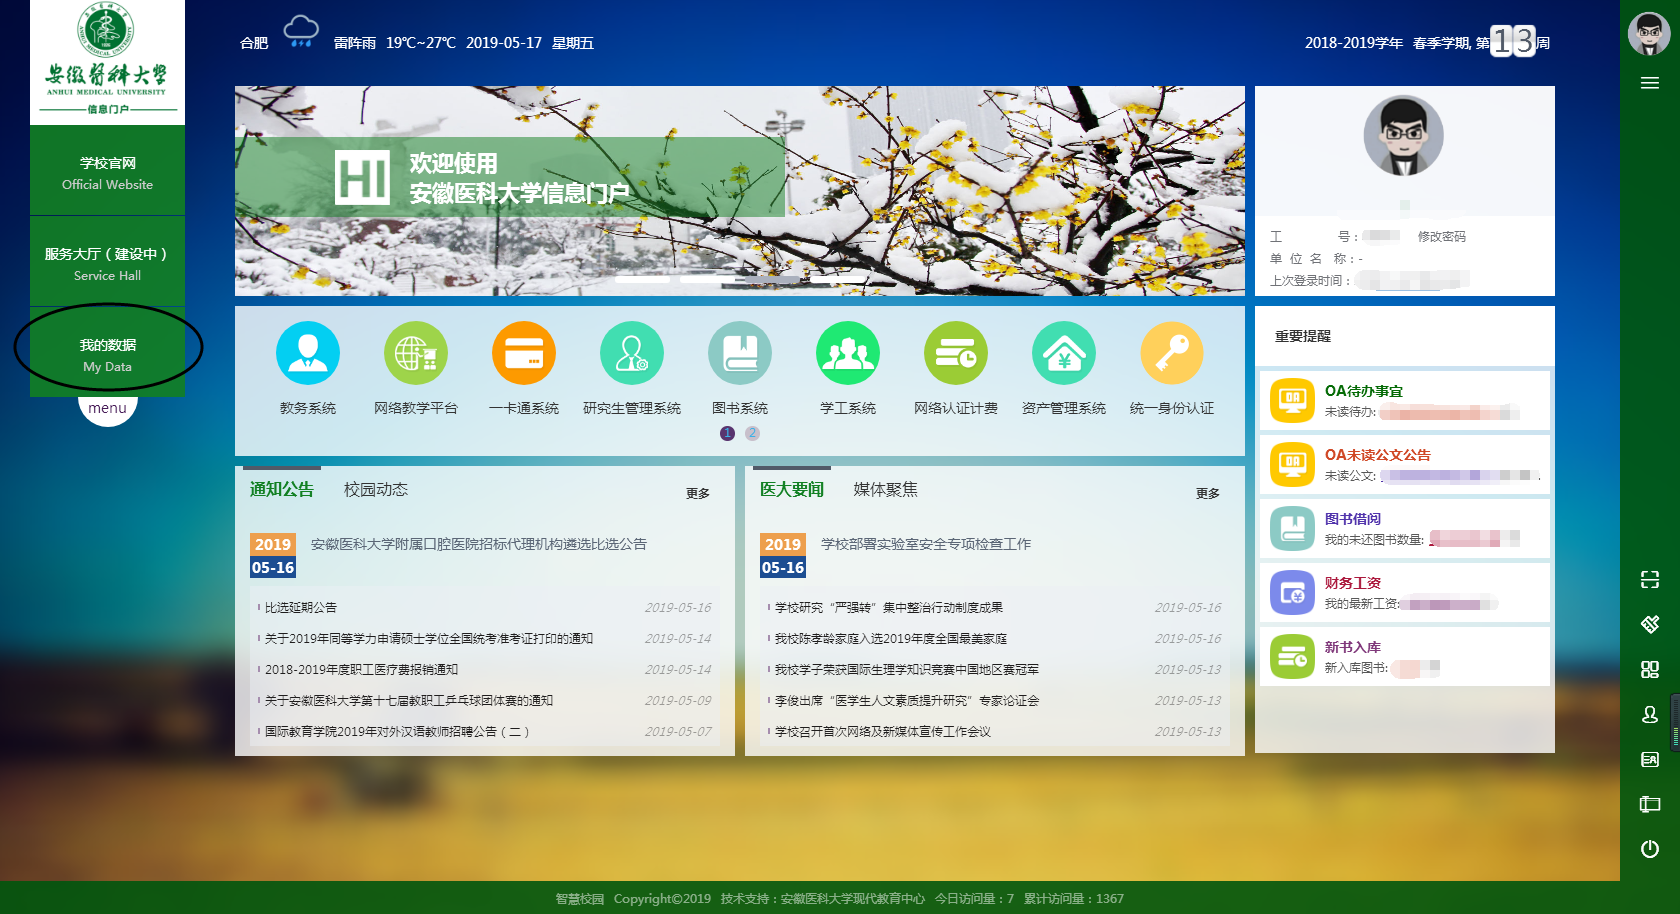Screen dimensions: 1680x914
Task: Click the 统一身份认证 key icon
Action: click(x=1172, y=354)
